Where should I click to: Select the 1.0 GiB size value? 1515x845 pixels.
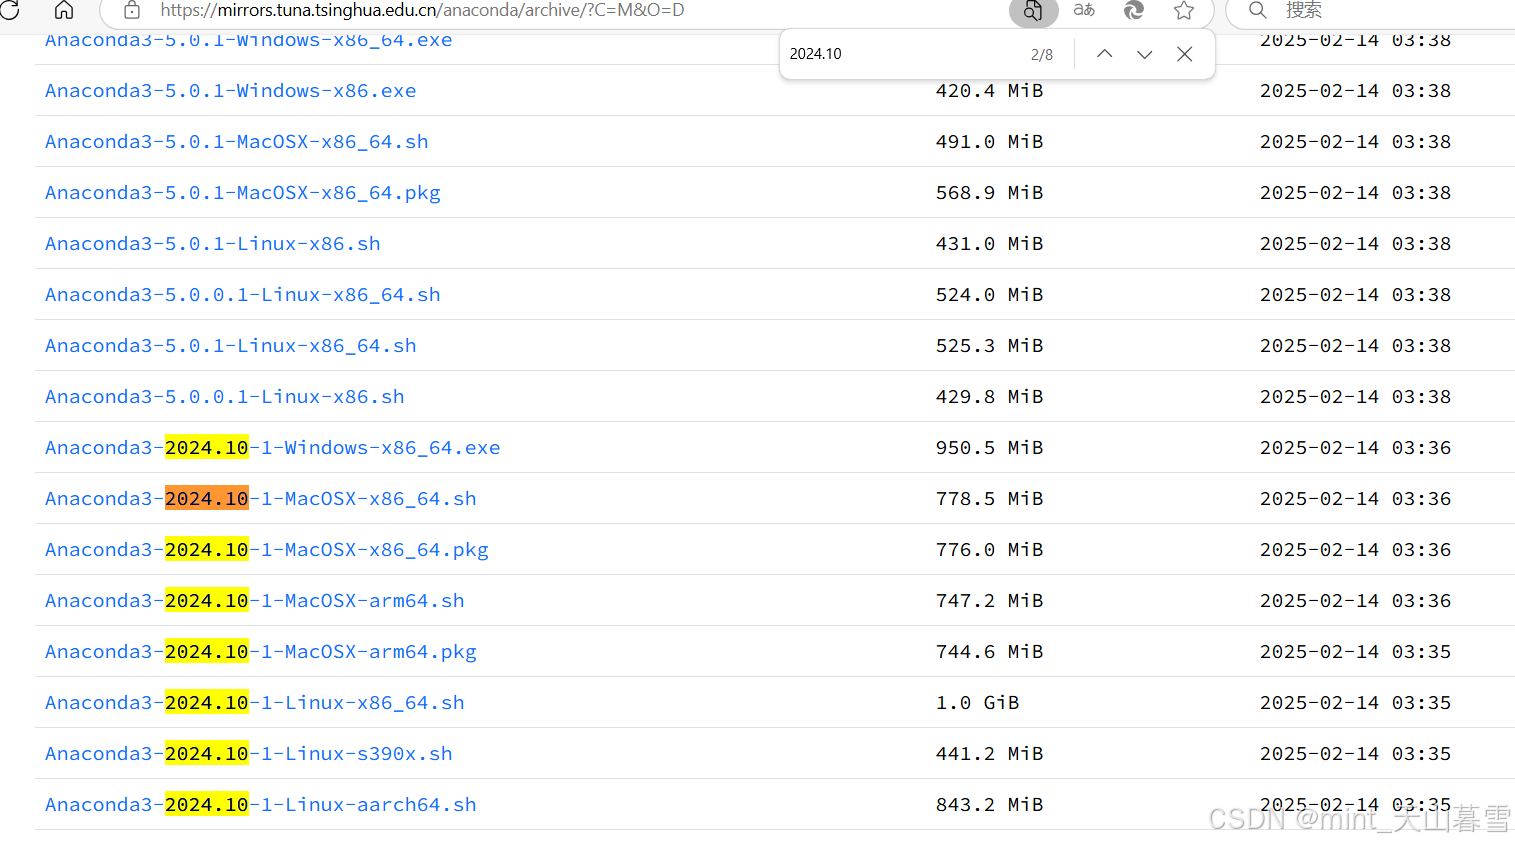(x=977, y=703)
